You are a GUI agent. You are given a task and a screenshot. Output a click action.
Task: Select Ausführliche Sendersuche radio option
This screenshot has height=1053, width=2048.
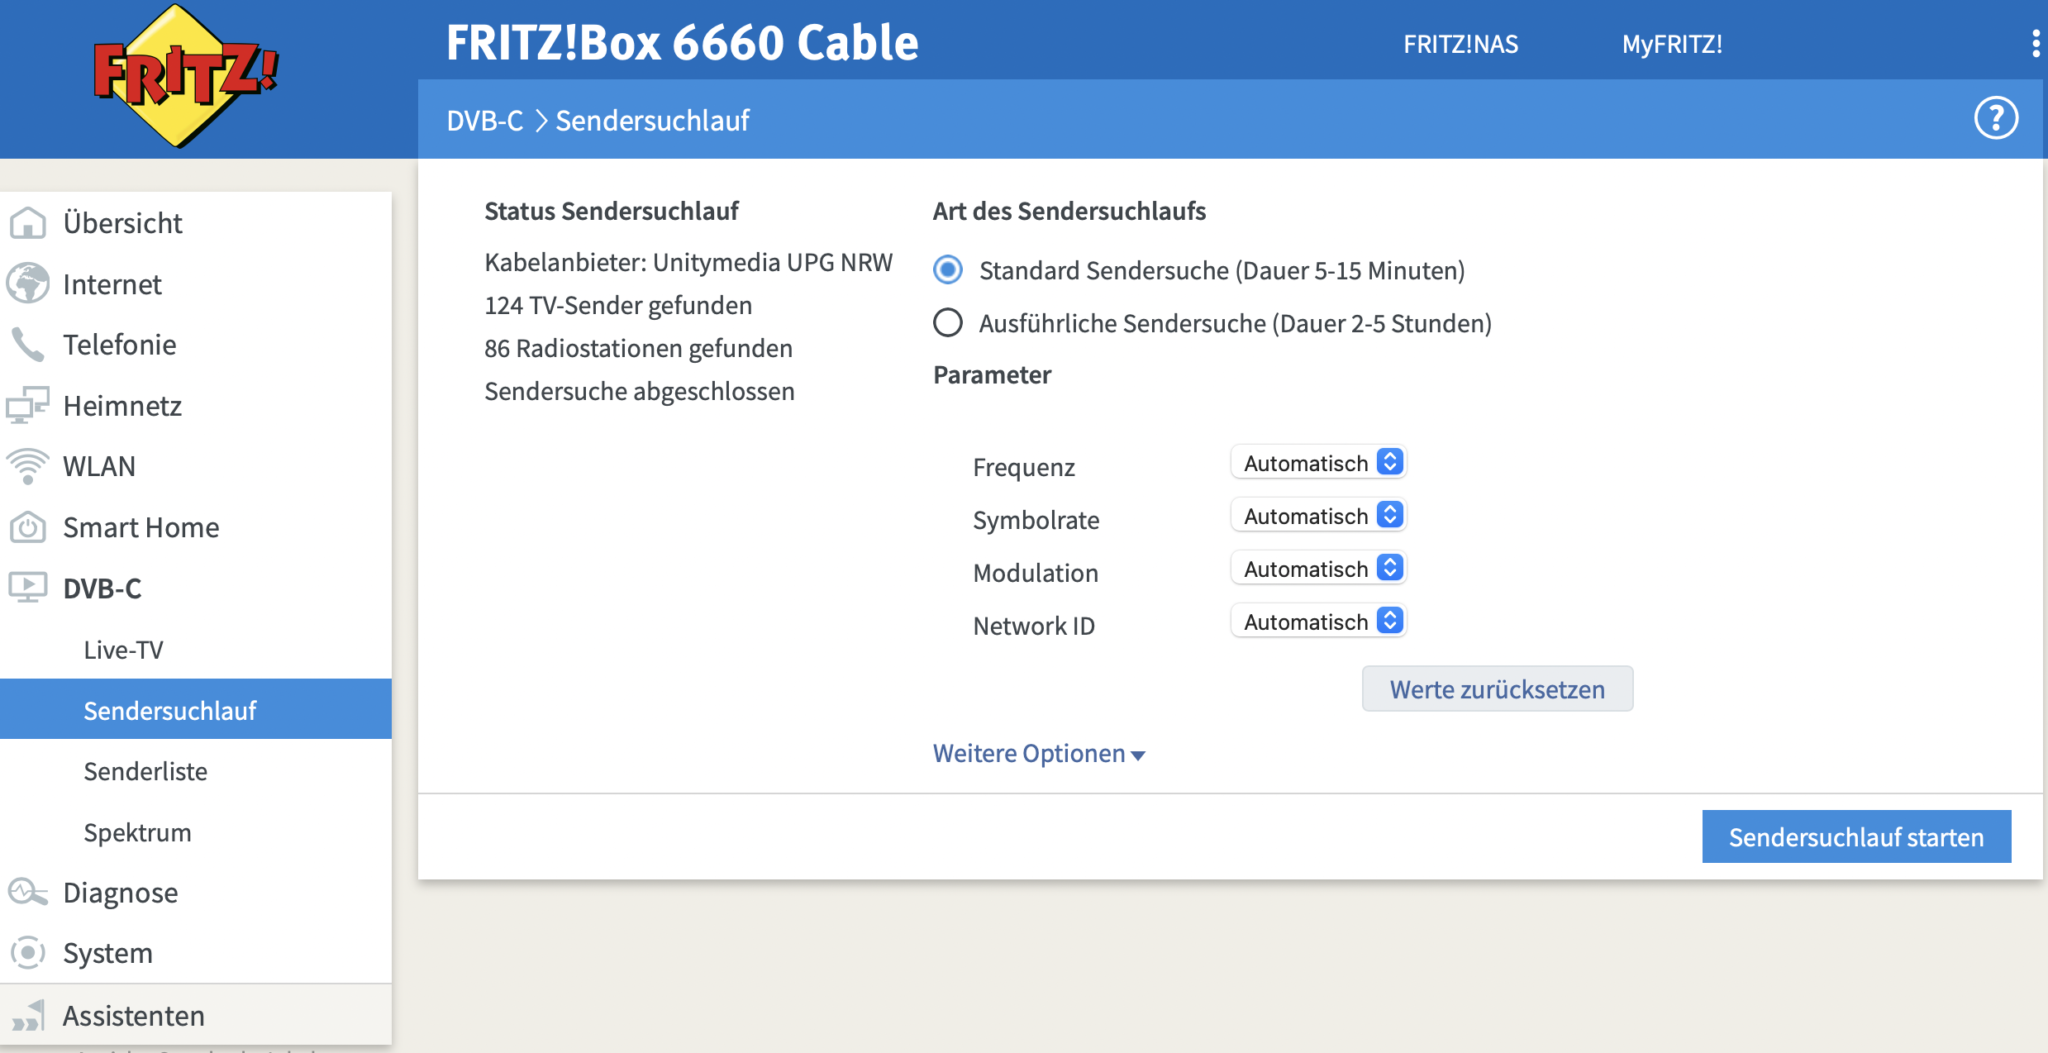pyautogui.click(x=948, y=323)
